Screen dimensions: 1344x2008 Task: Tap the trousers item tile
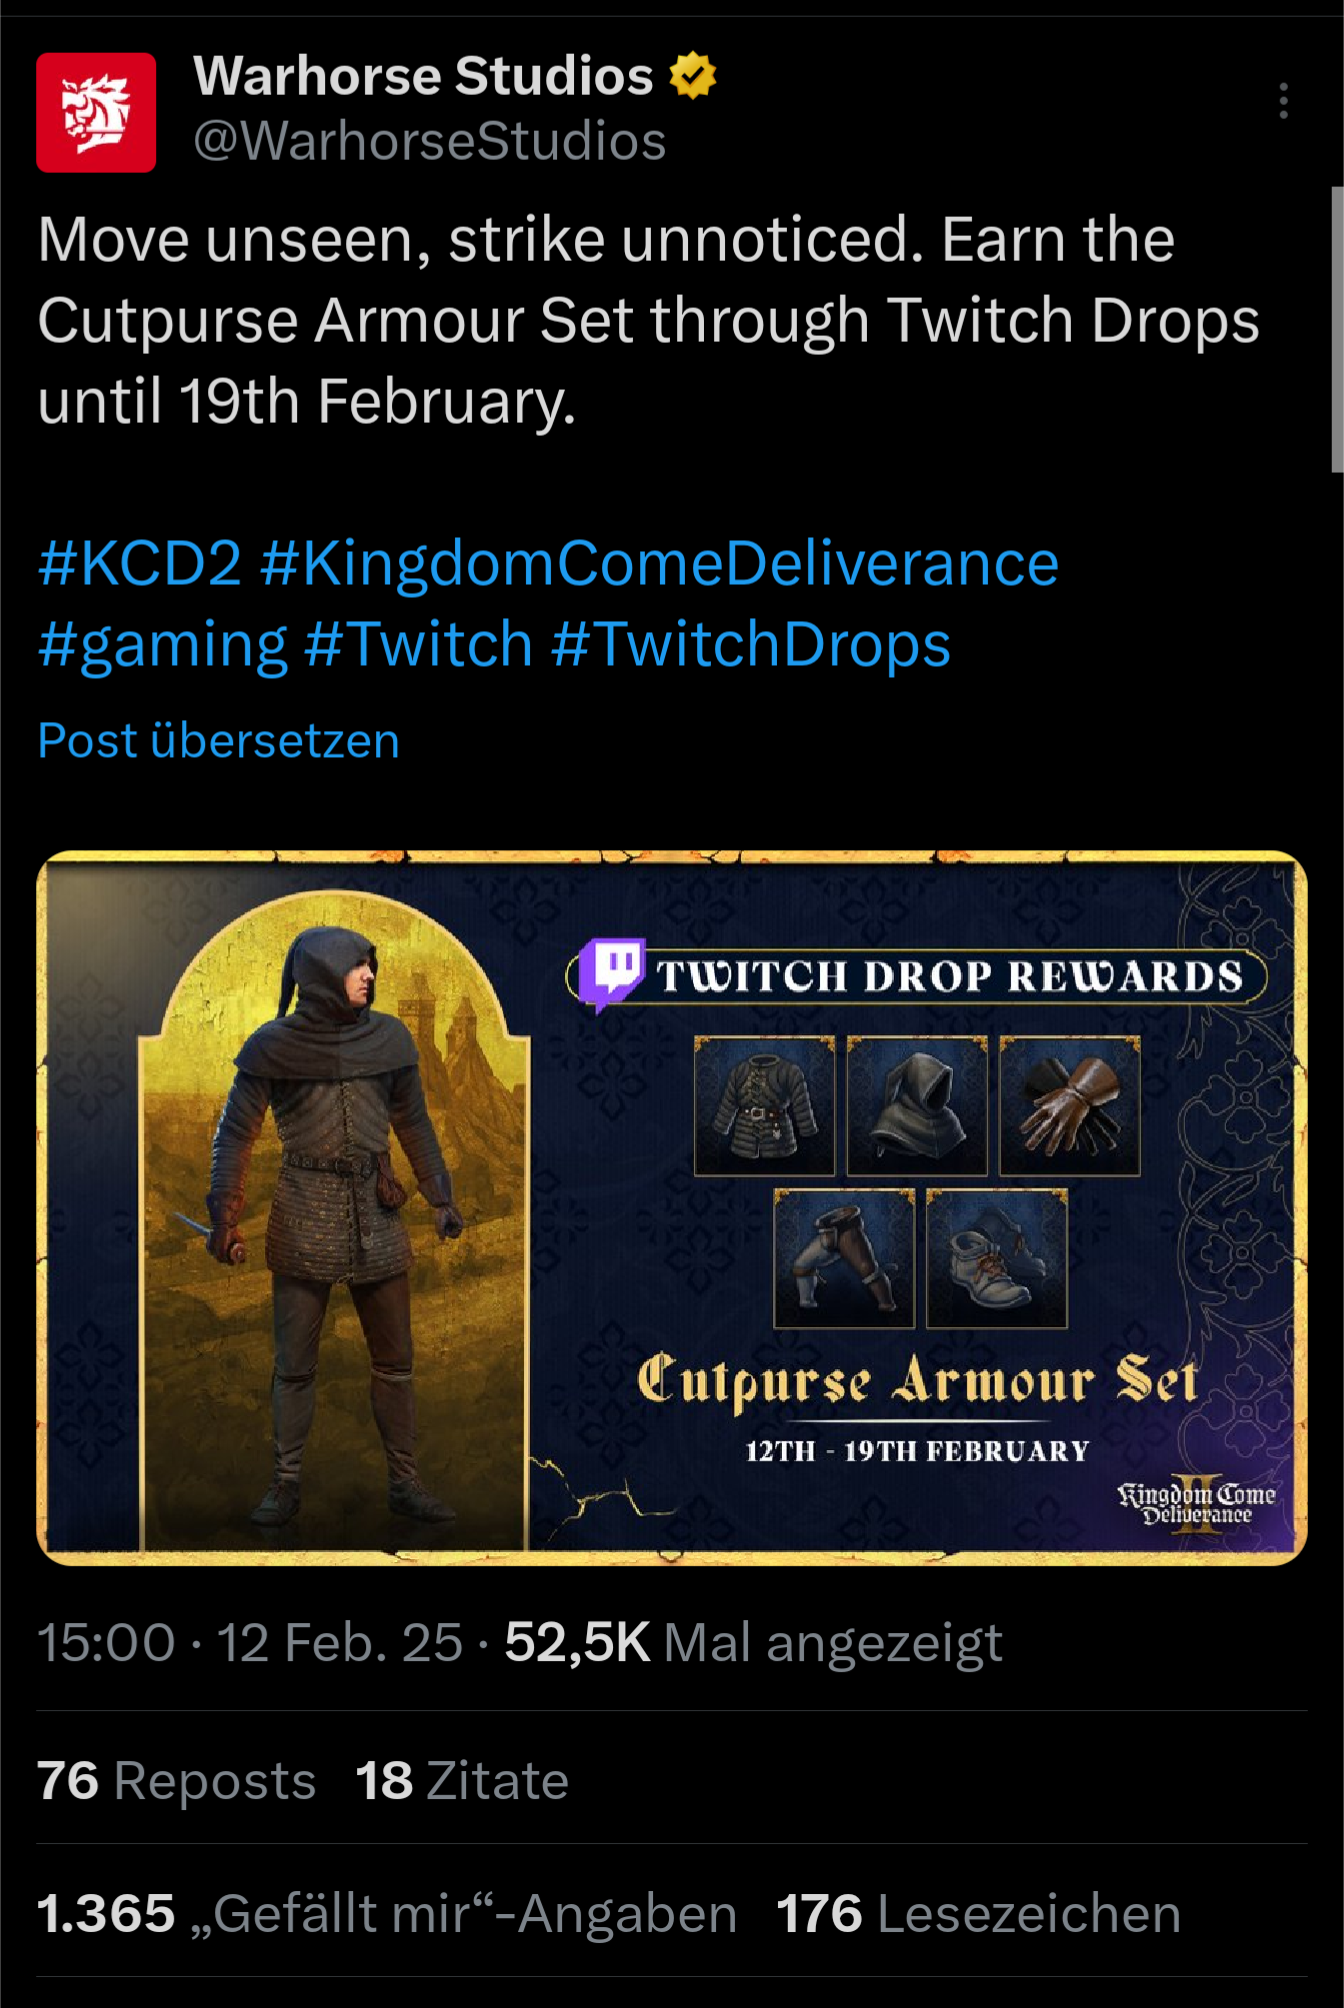(844, 1258)
